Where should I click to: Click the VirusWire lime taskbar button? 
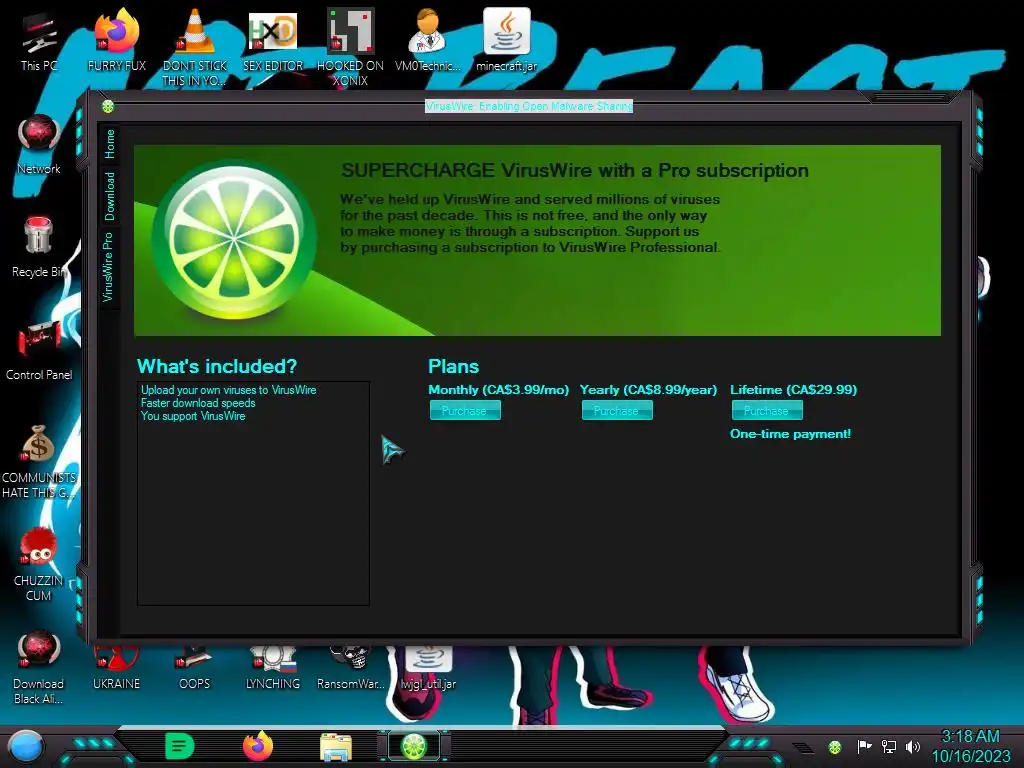[414, 746]
